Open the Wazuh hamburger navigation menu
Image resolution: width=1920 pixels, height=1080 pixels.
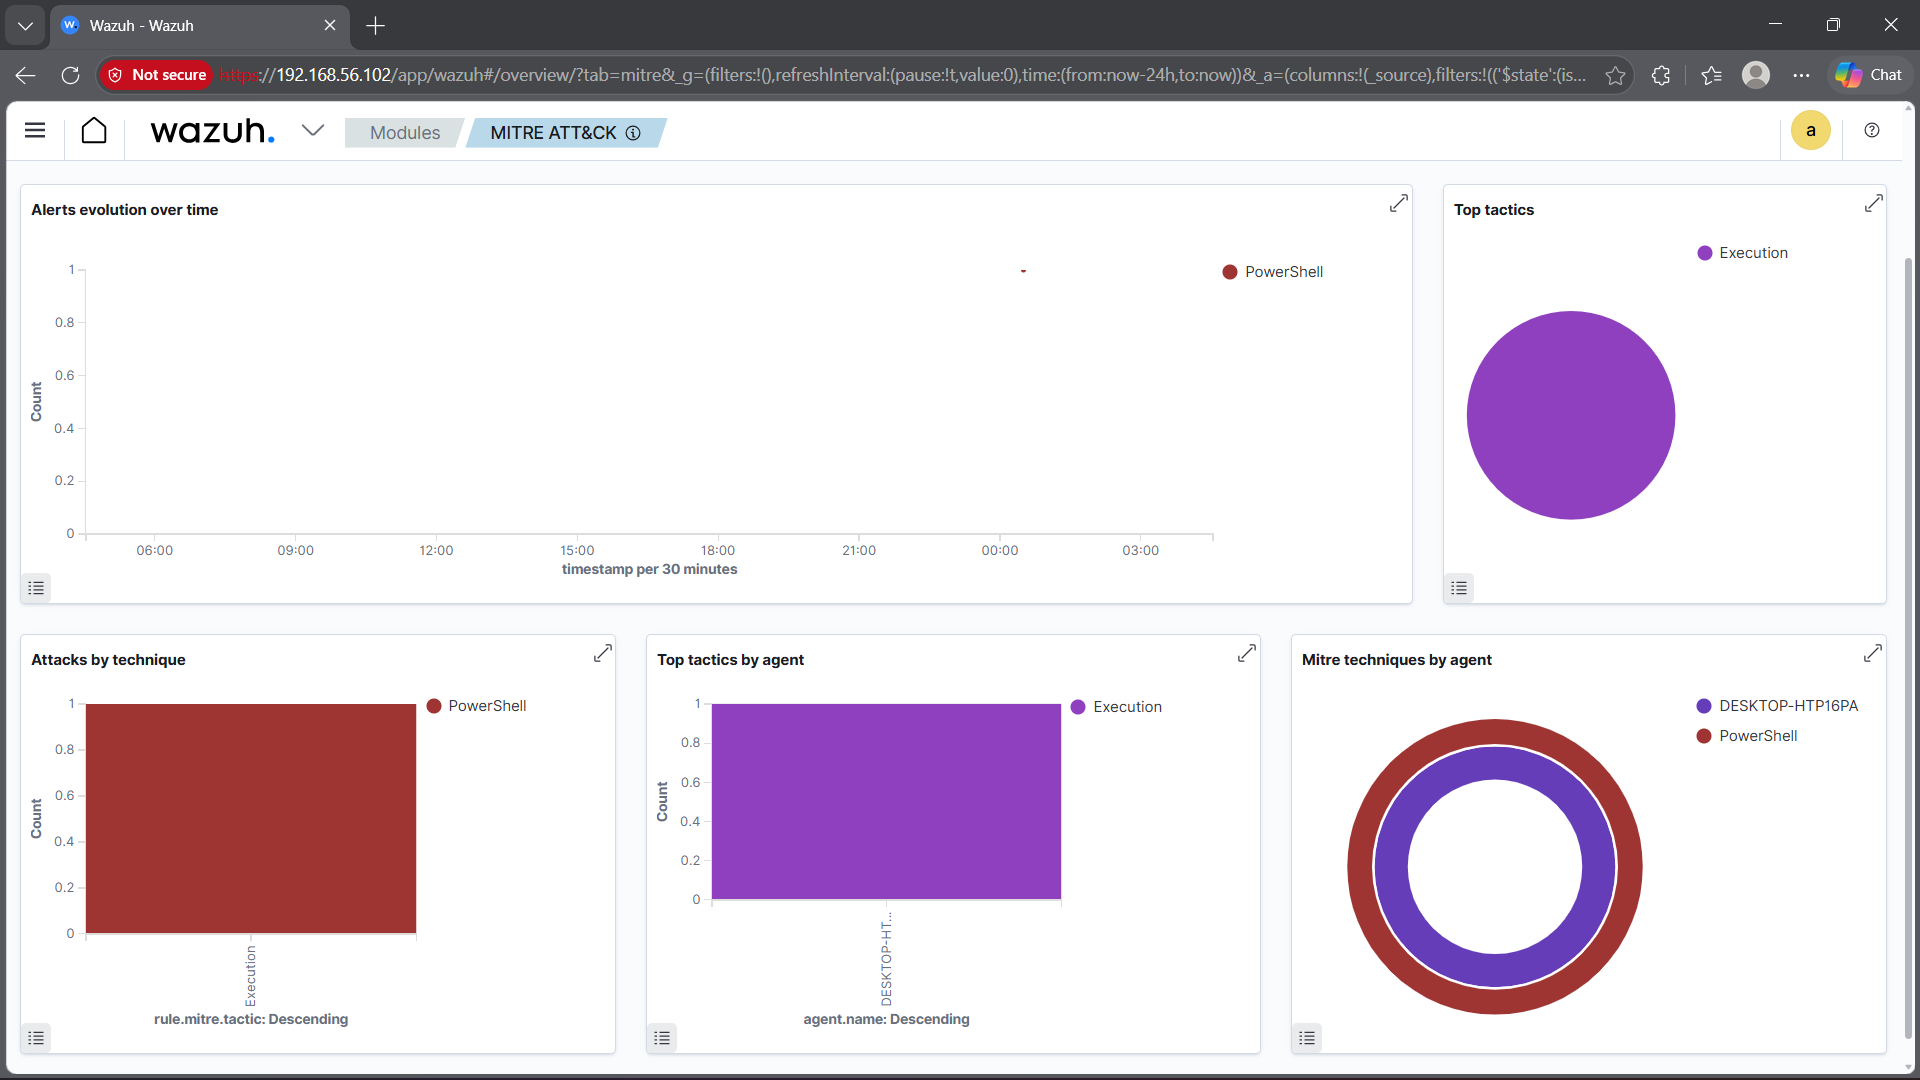coord(35,131)
